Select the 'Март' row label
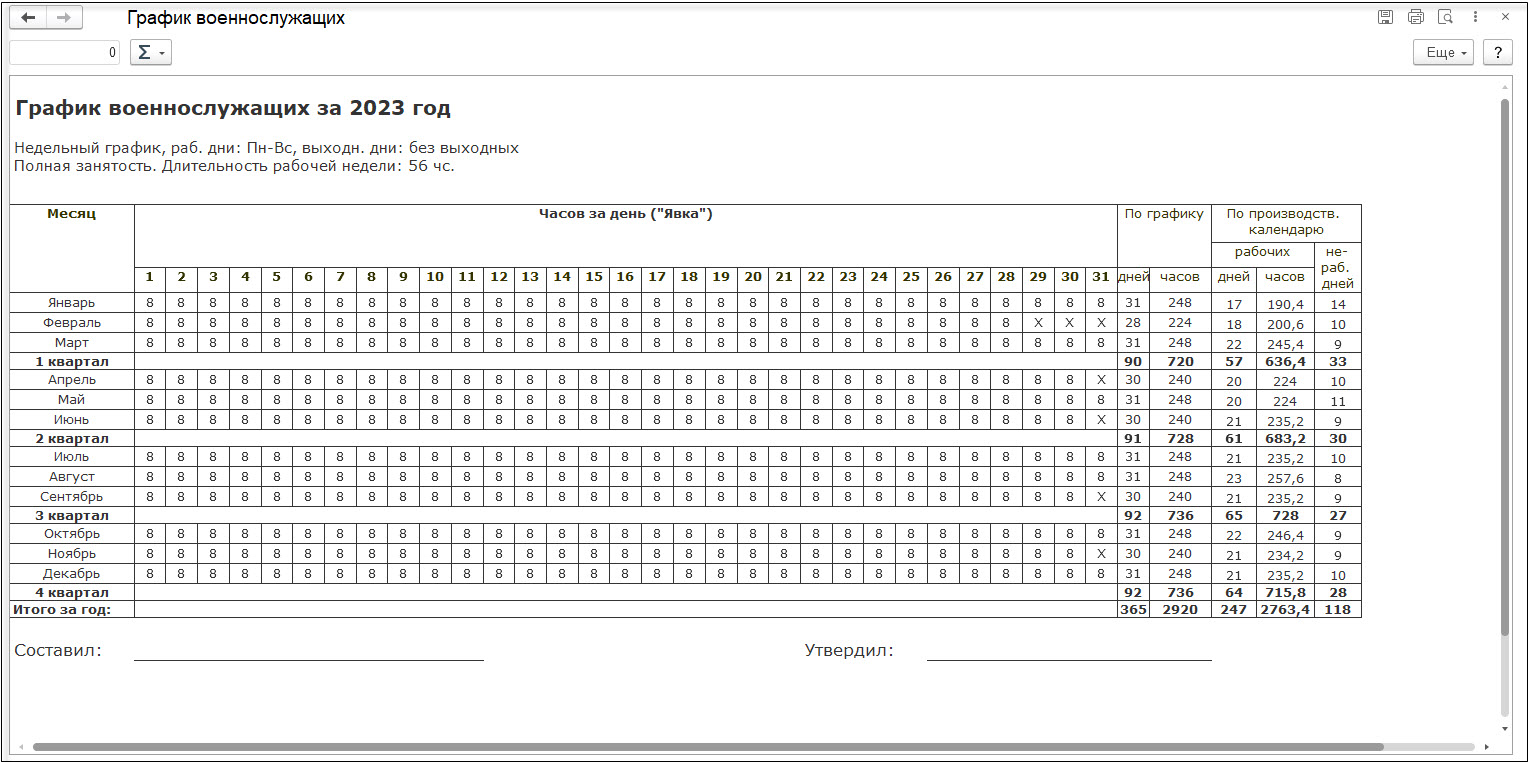Image resolution: width=1528 pixels, height=762 pixels. tap(72, 342)
